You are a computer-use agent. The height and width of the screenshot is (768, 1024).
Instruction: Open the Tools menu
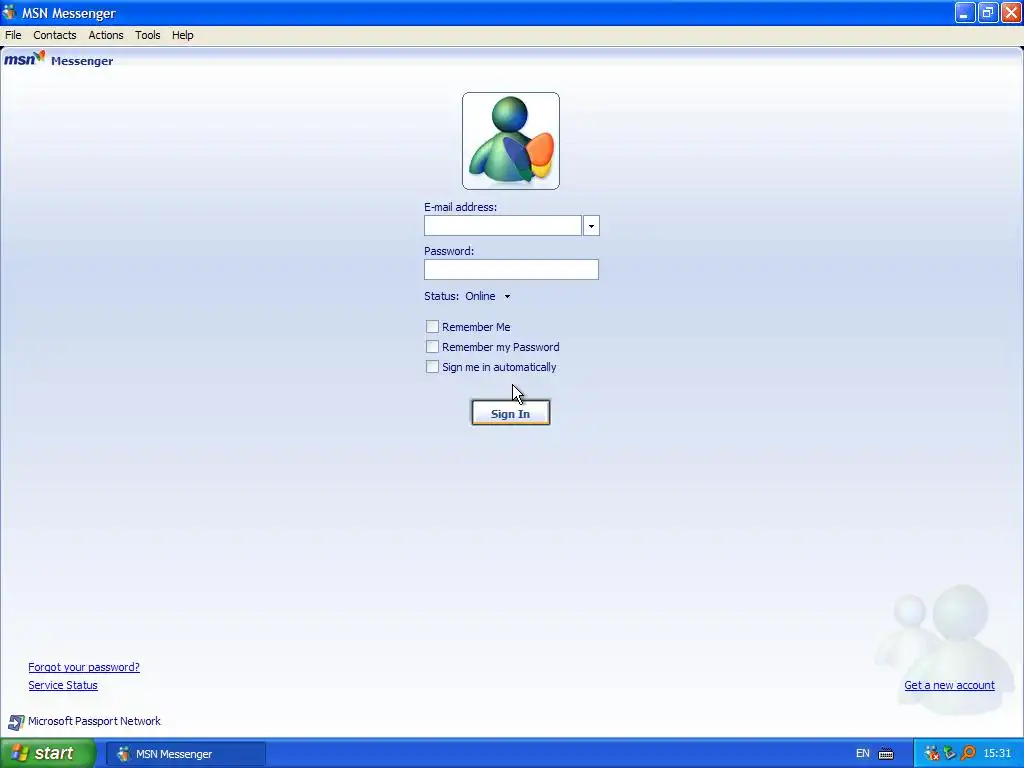(148, 35)
